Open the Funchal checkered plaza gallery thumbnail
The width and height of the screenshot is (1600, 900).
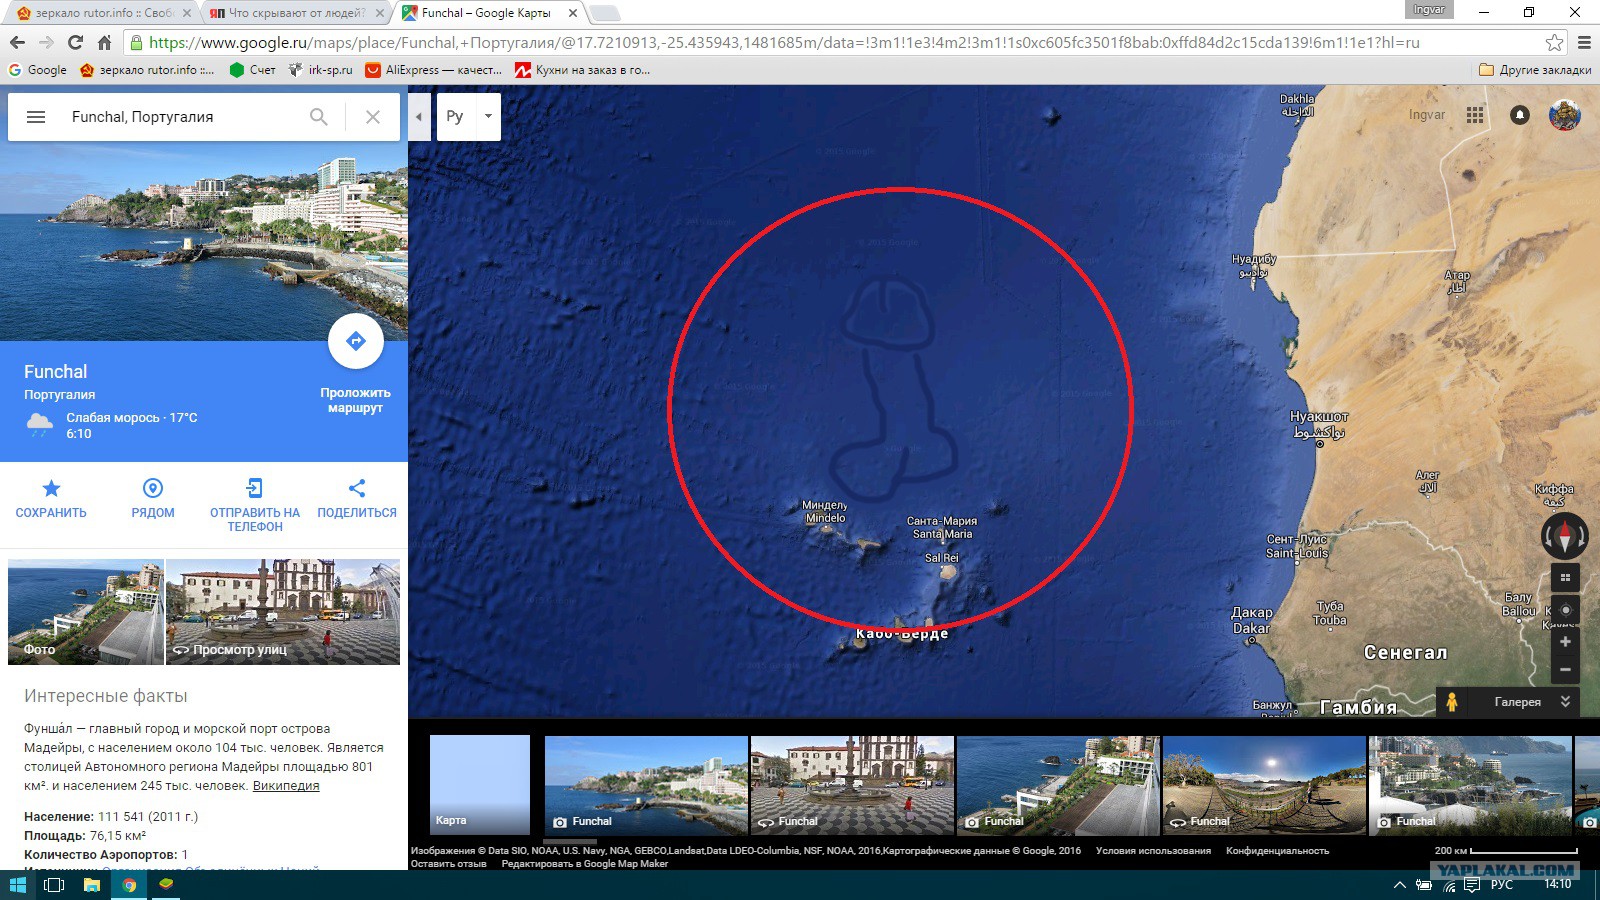pos(852,785)
